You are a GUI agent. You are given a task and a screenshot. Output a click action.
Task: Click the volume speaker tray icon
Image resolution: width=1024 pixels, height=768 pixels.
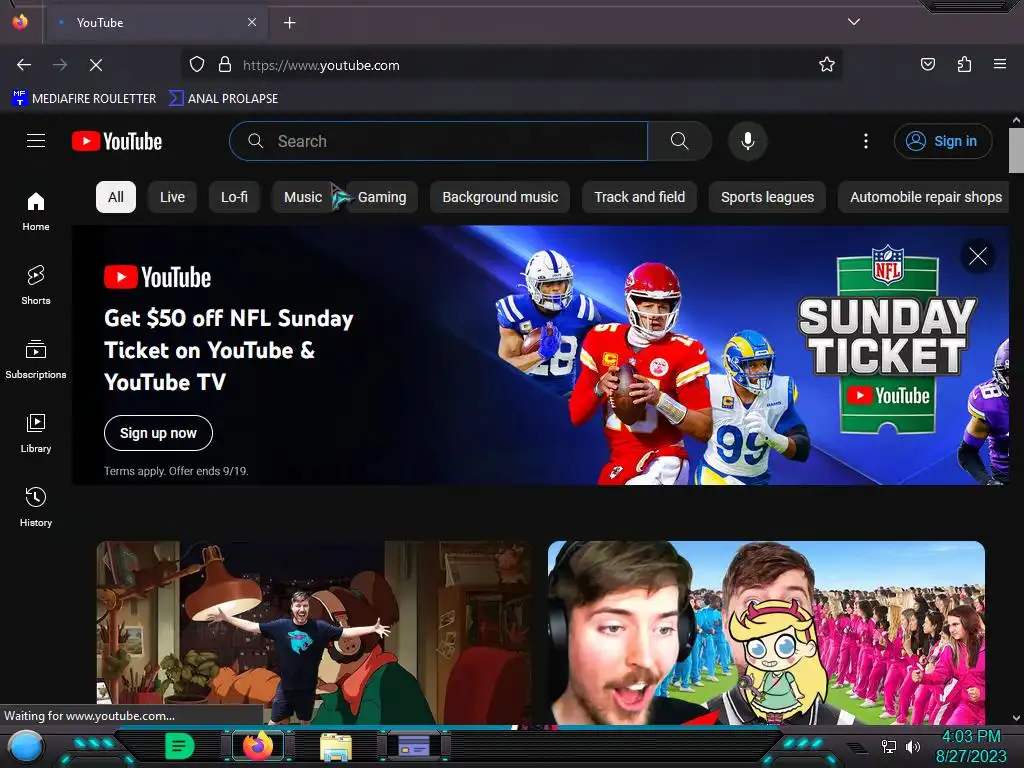(912, 746)
